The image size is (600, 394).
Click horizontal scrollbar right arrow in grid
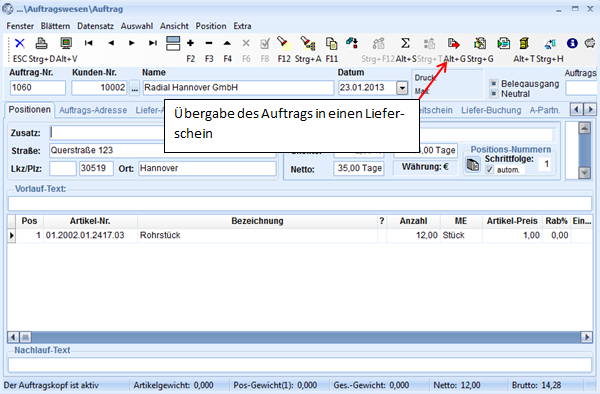(586, 337)
